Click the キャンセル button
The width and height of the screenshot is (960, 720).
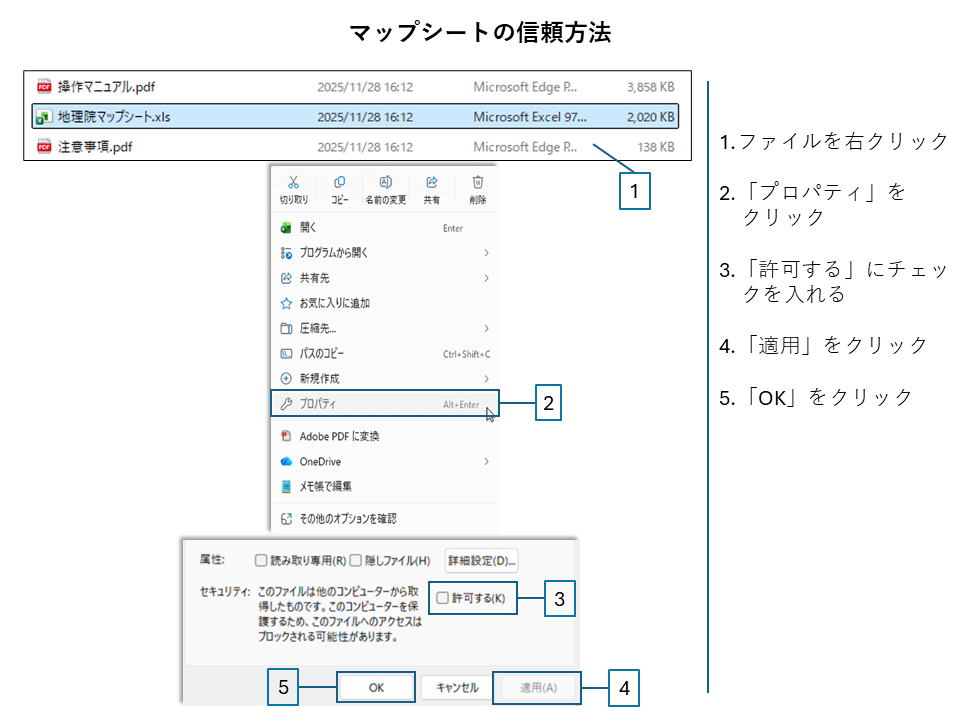[x=457, y=688]
